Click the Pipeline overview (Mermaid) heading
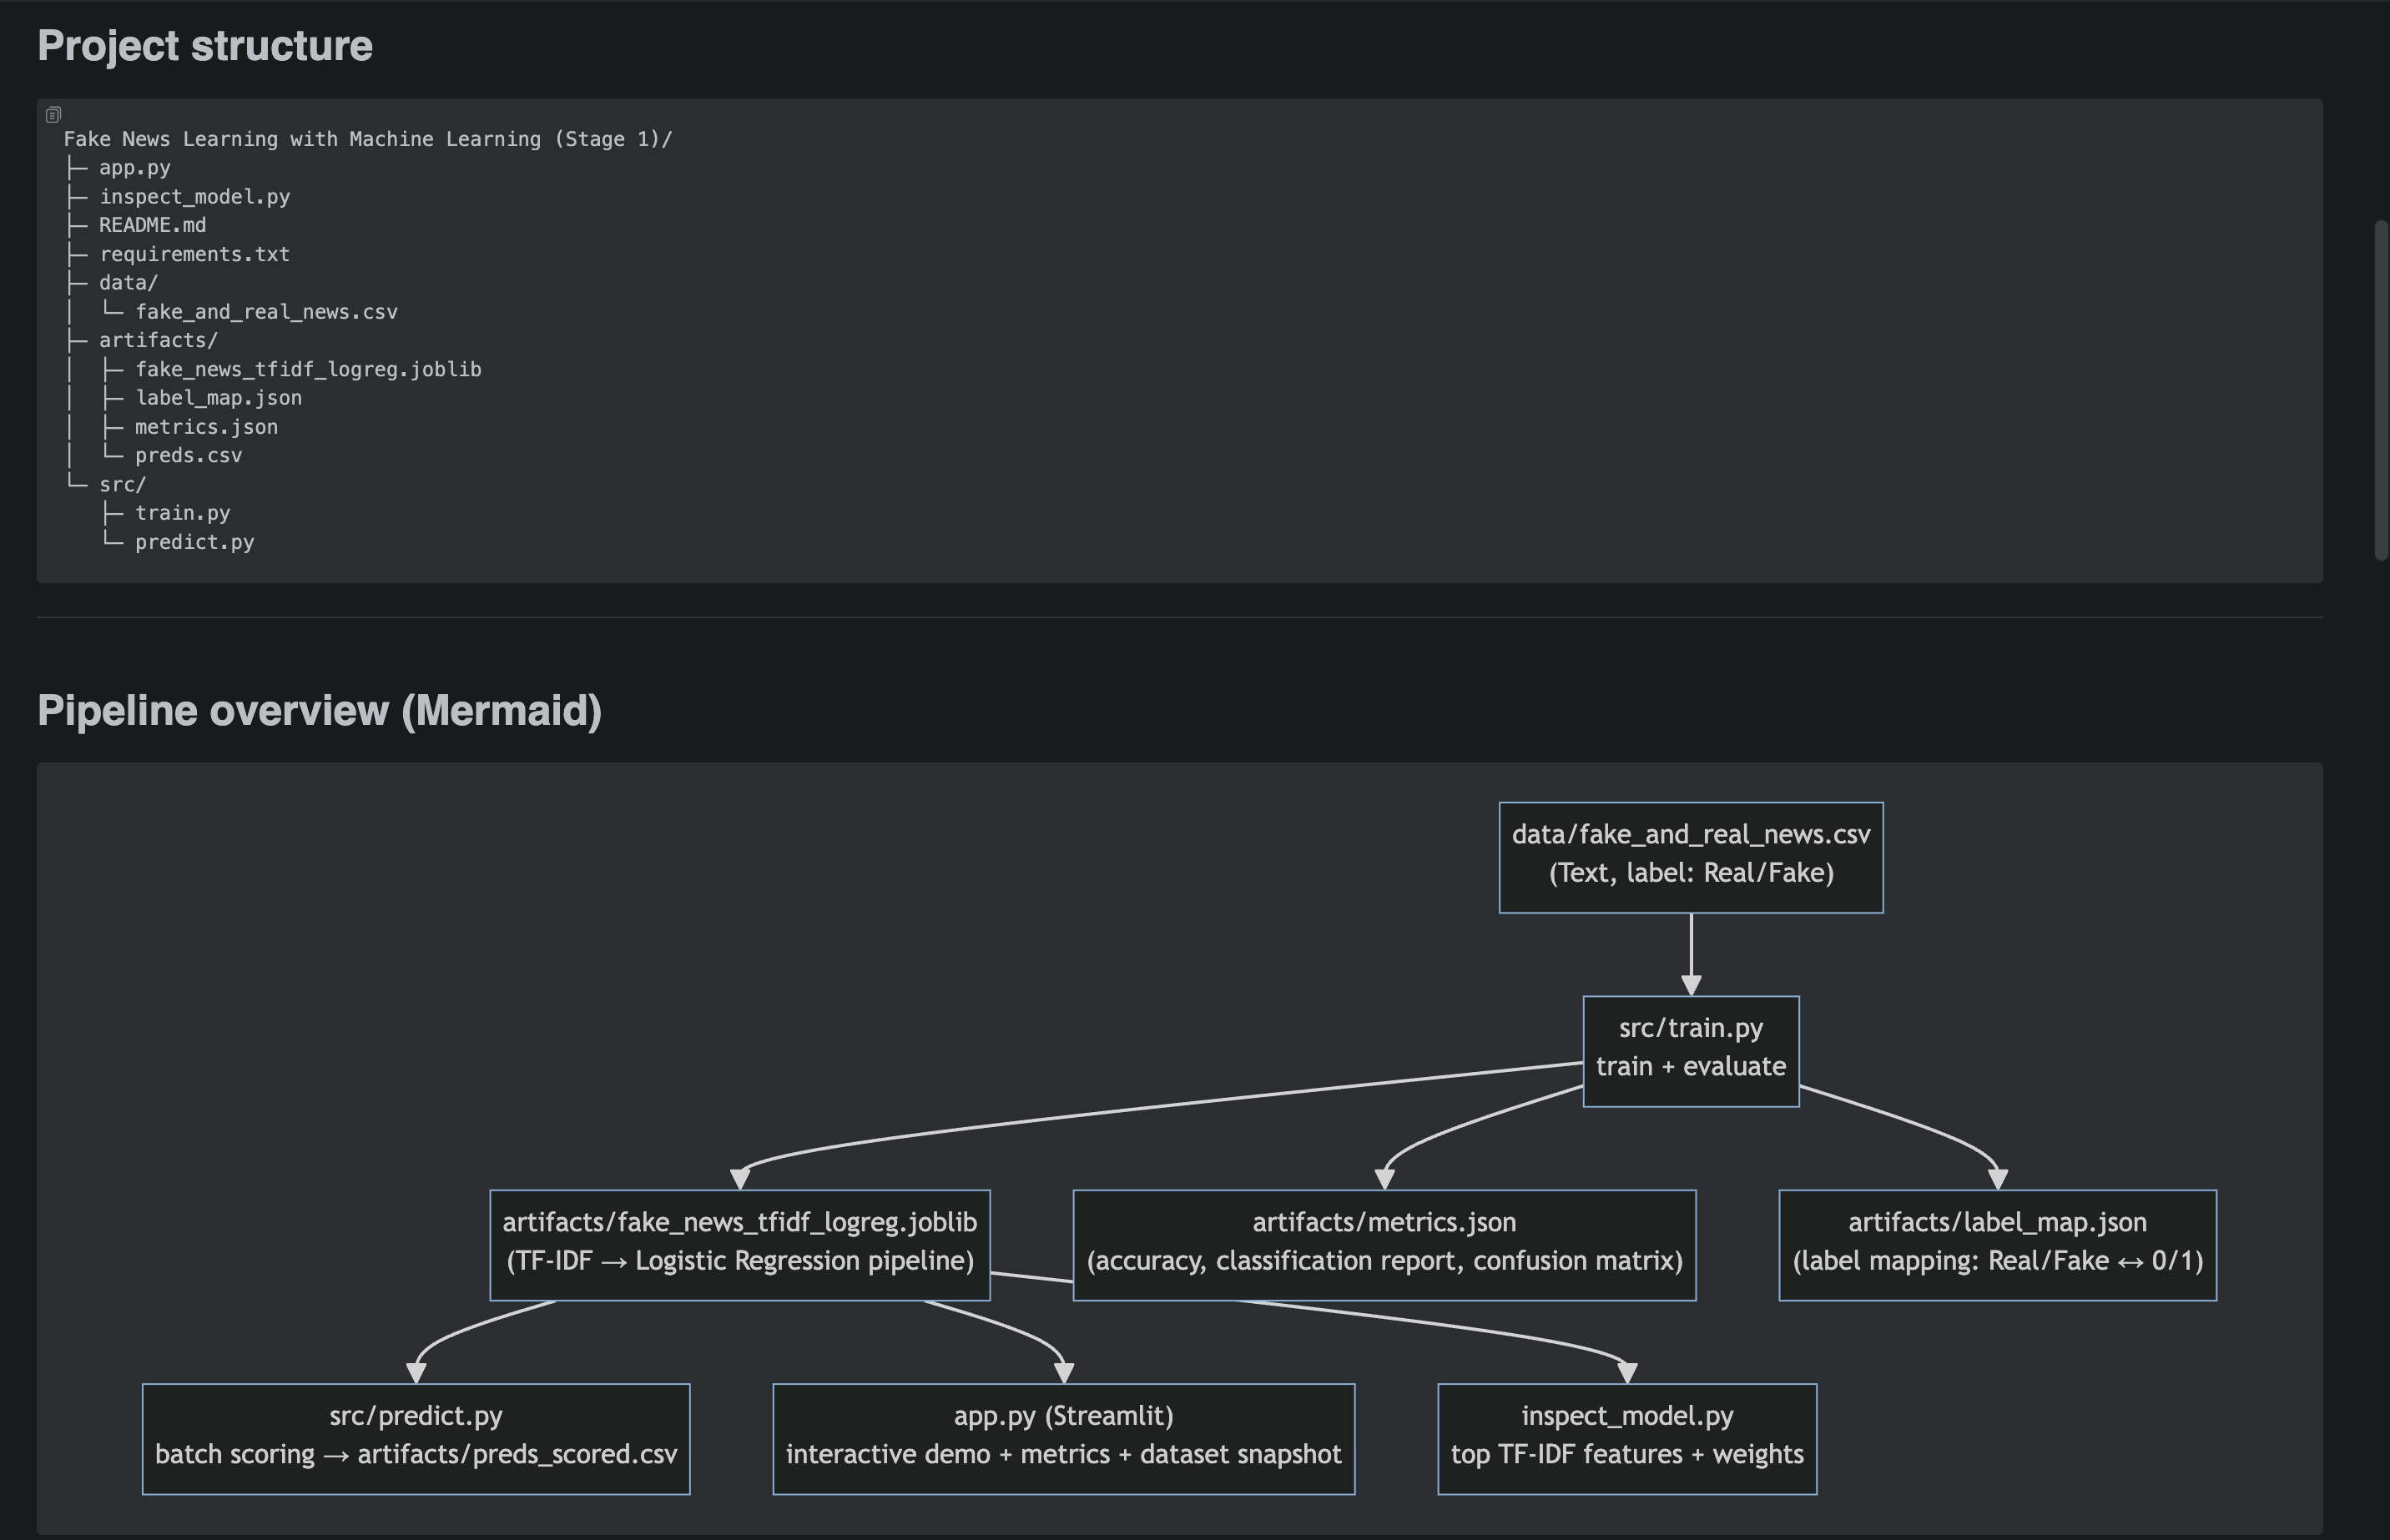Viewport: 2390px width, 1540px height. (x=320, y=710)
